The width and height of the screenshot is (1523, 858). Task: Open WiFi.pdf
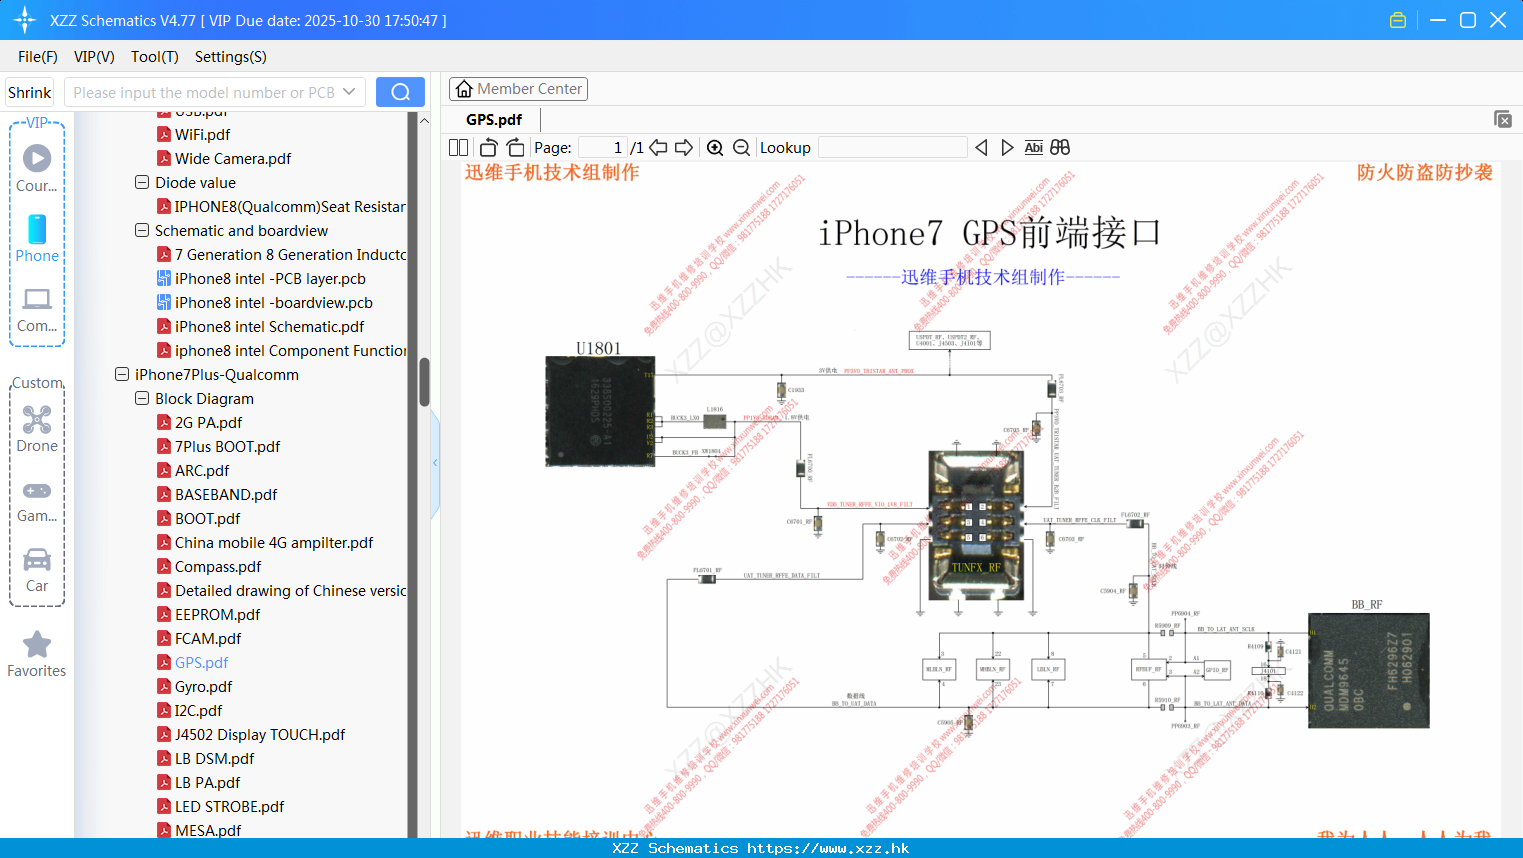tap(202, 135)
